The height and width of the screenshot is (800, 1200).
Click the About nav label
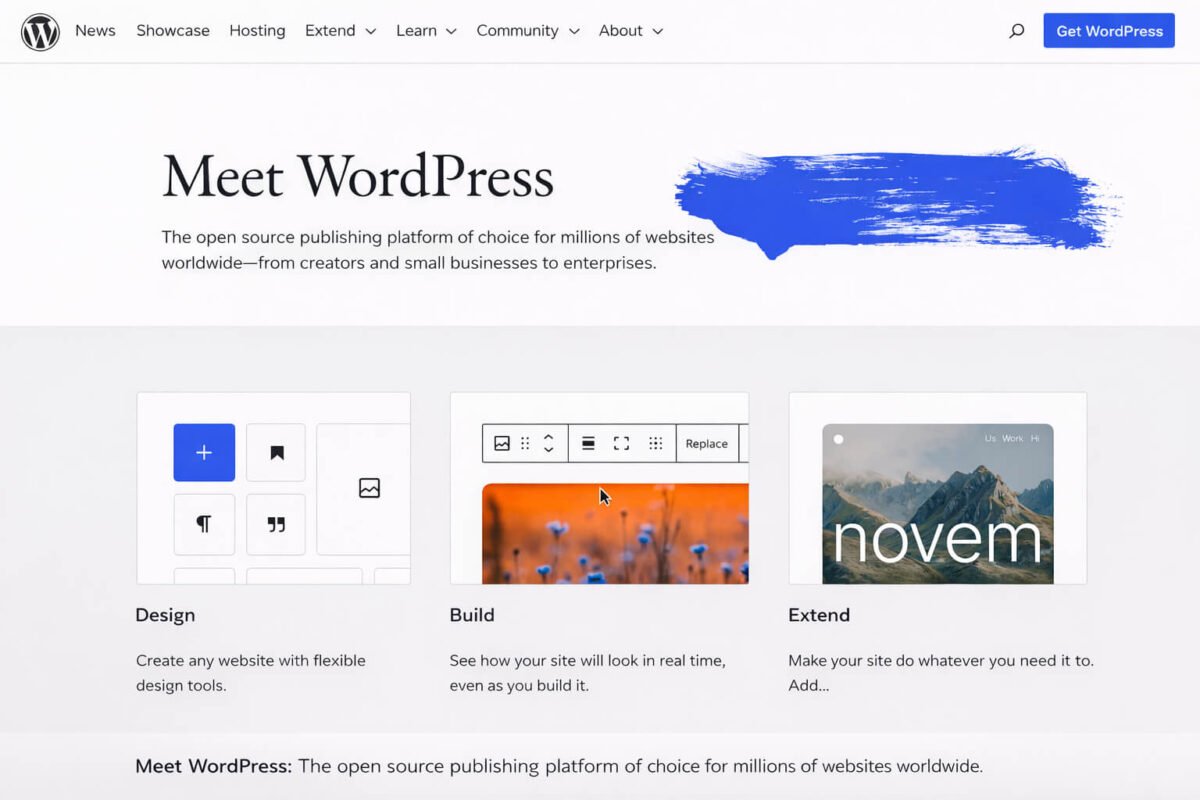pos(621,31)
